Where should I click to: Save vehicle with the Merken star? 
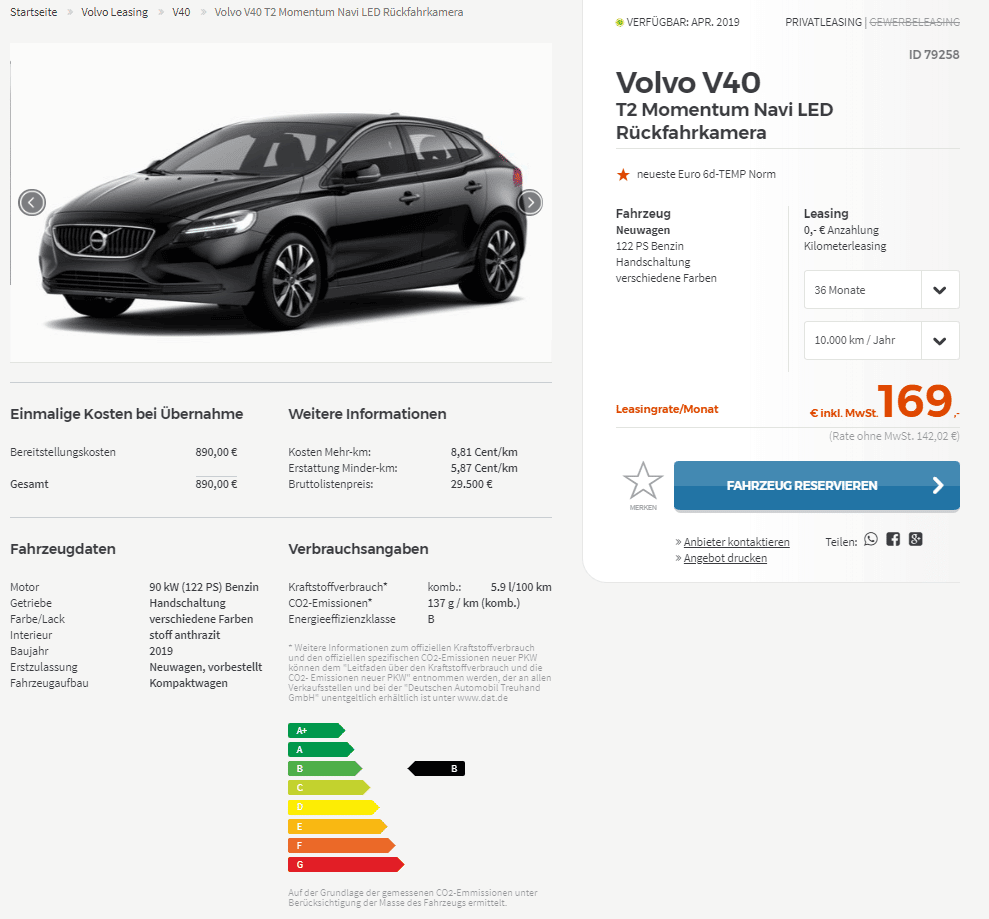click(x=643, y=486)
